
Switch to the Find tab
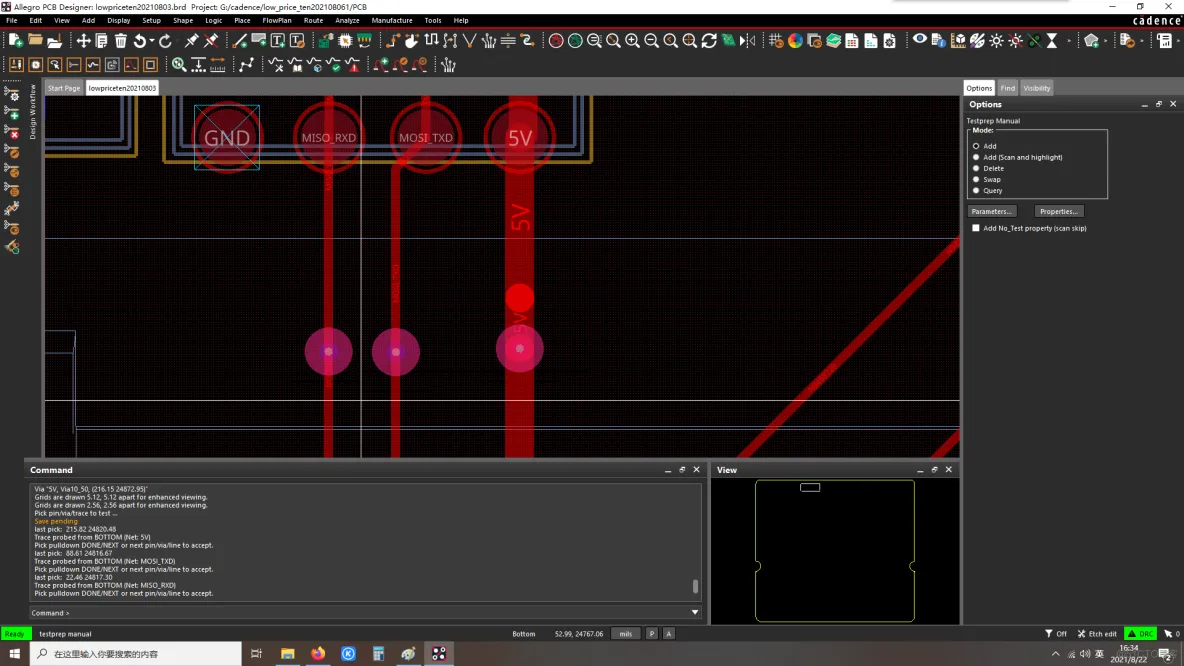[x=1007, y=88]
